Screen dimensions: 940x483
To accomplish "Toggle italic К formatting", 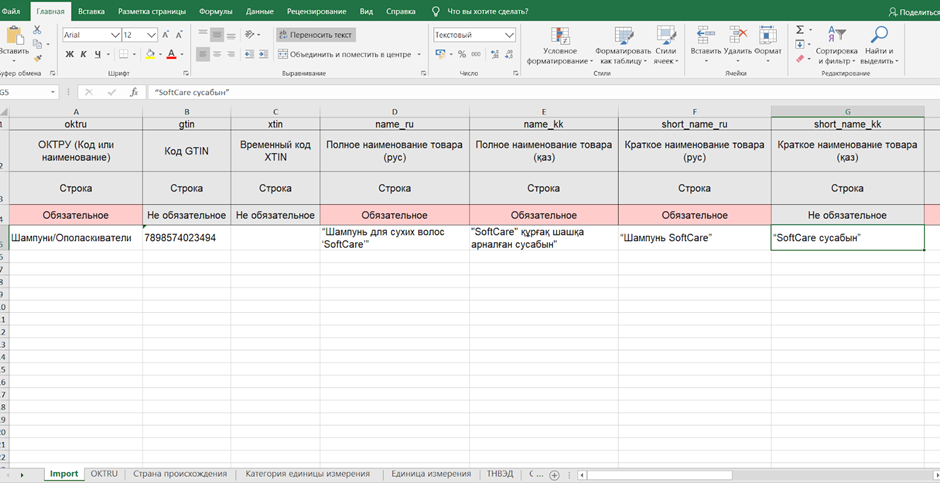I will [x=83, y=55].
